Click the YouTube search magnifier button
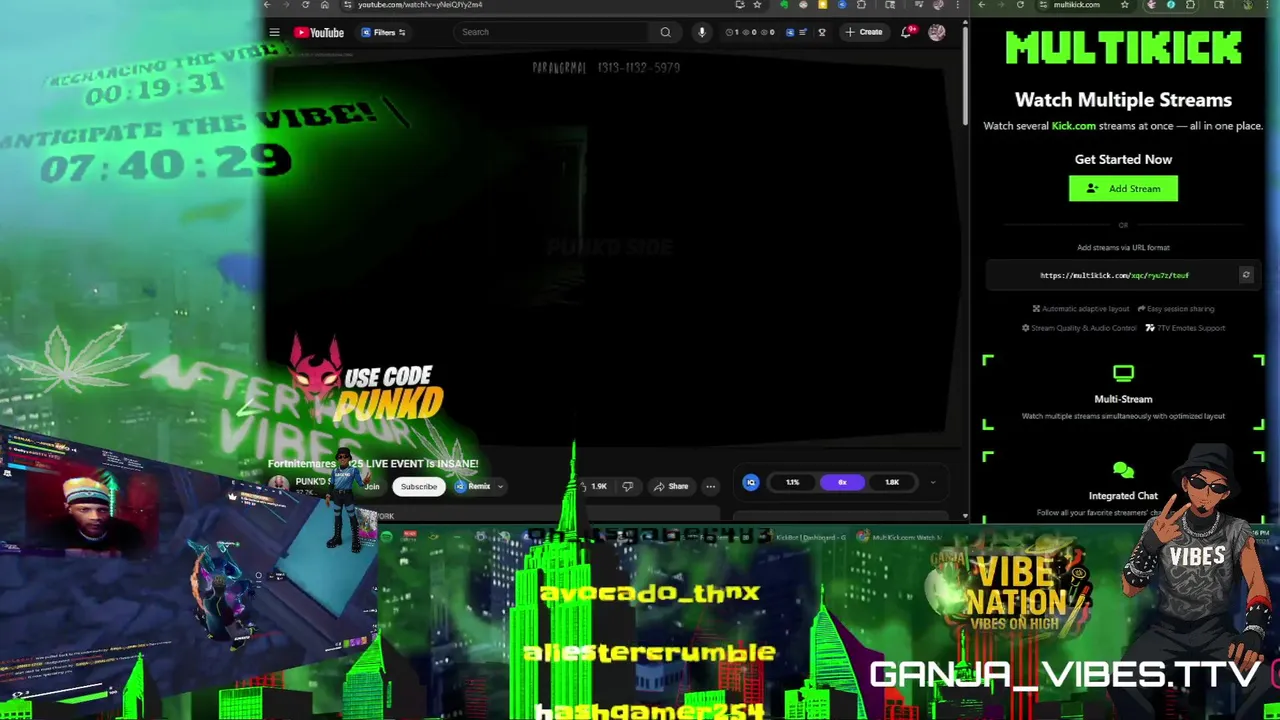 click(x=665, y=32)
